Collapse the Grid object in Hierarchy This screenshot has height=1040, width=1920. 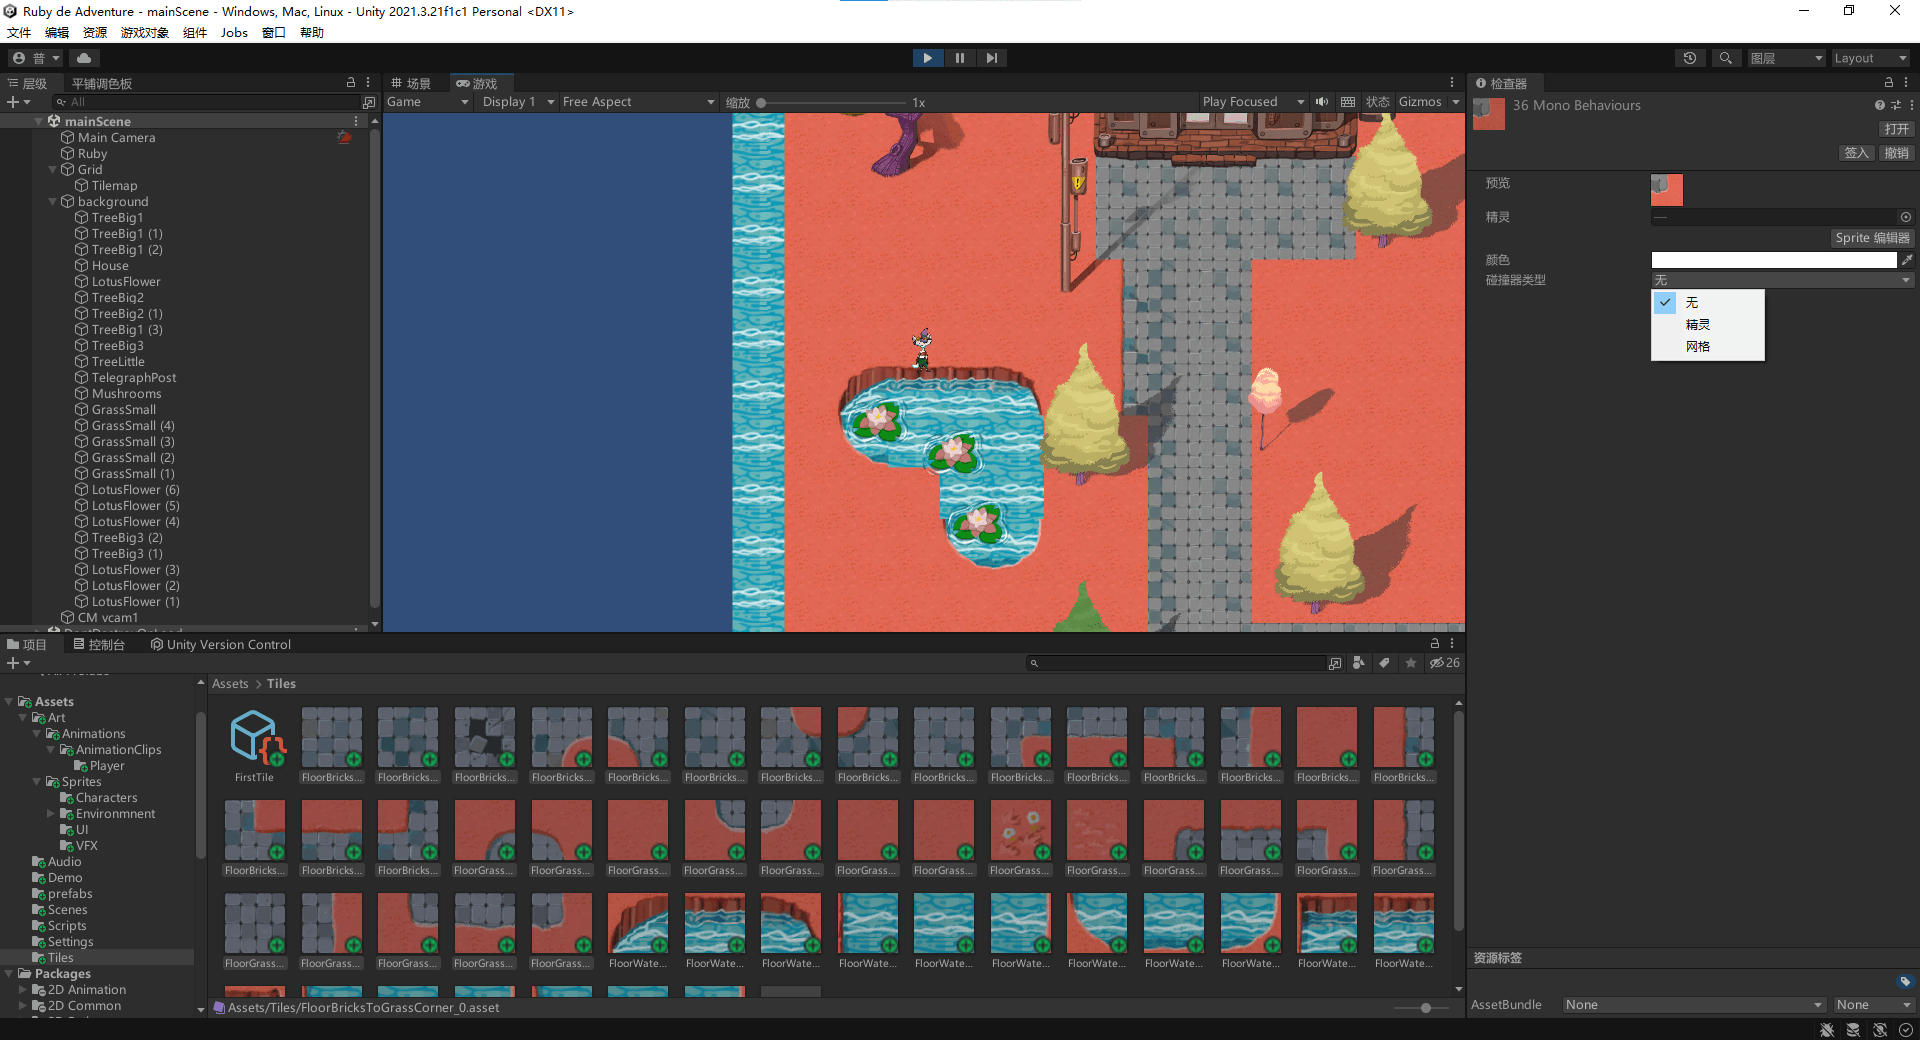click(52, 169)
